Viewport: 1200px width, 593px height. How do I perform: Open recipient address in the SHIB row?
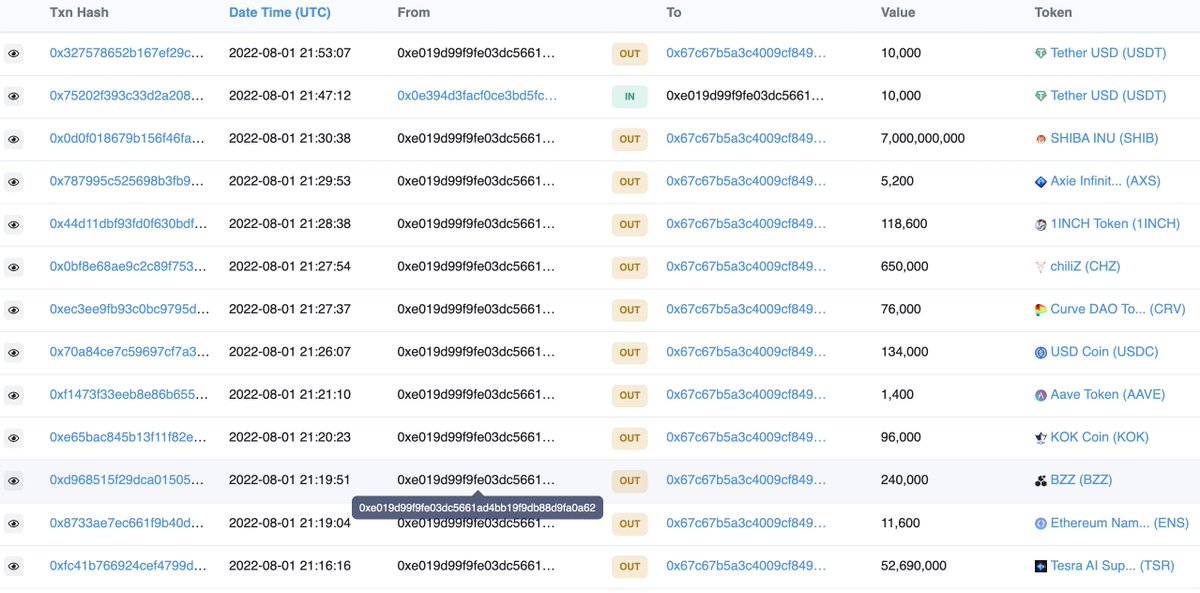click(746, 139)
